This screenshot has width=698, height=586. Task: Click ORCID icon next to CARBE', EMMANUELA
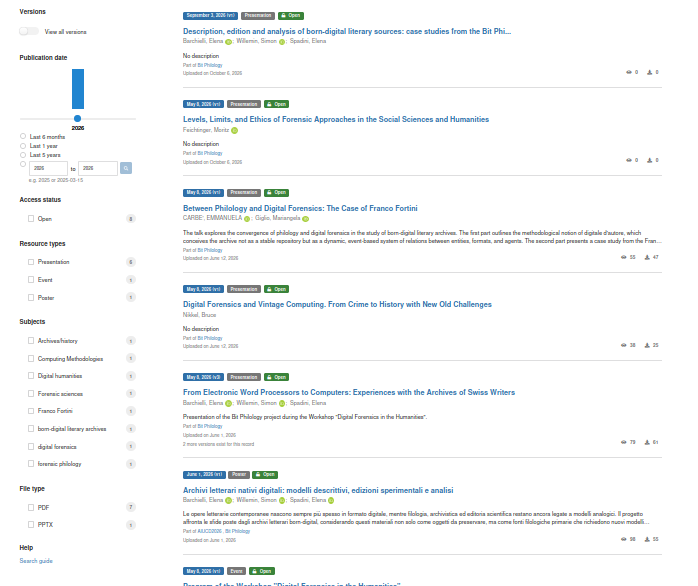click(x=247, y=219)
